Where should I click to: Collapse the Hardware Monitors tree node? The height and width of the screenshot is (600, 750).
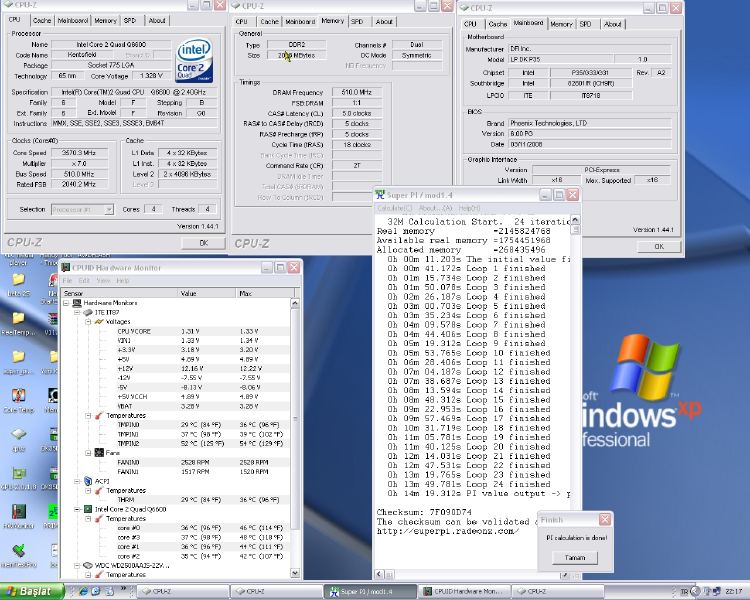(66, 303)
